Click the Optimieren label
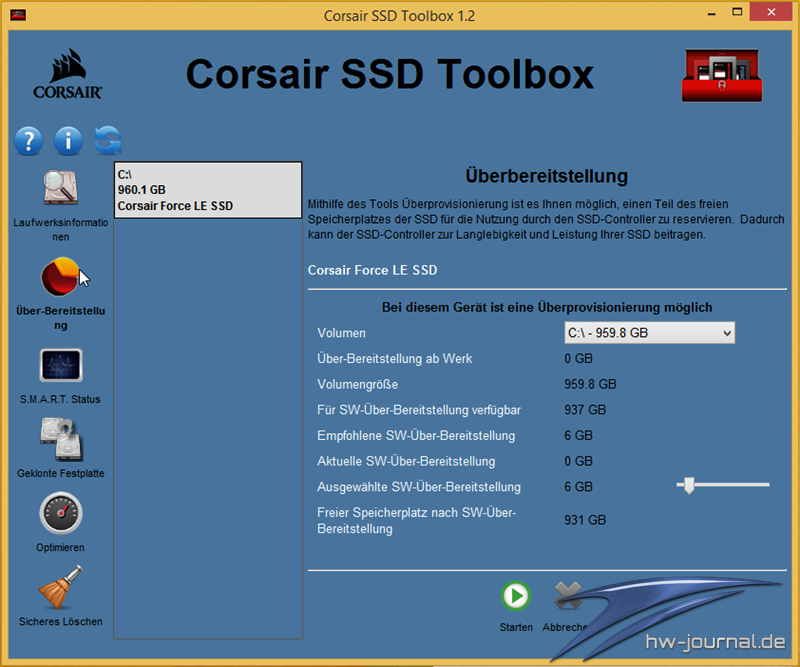 click(60, 548)
